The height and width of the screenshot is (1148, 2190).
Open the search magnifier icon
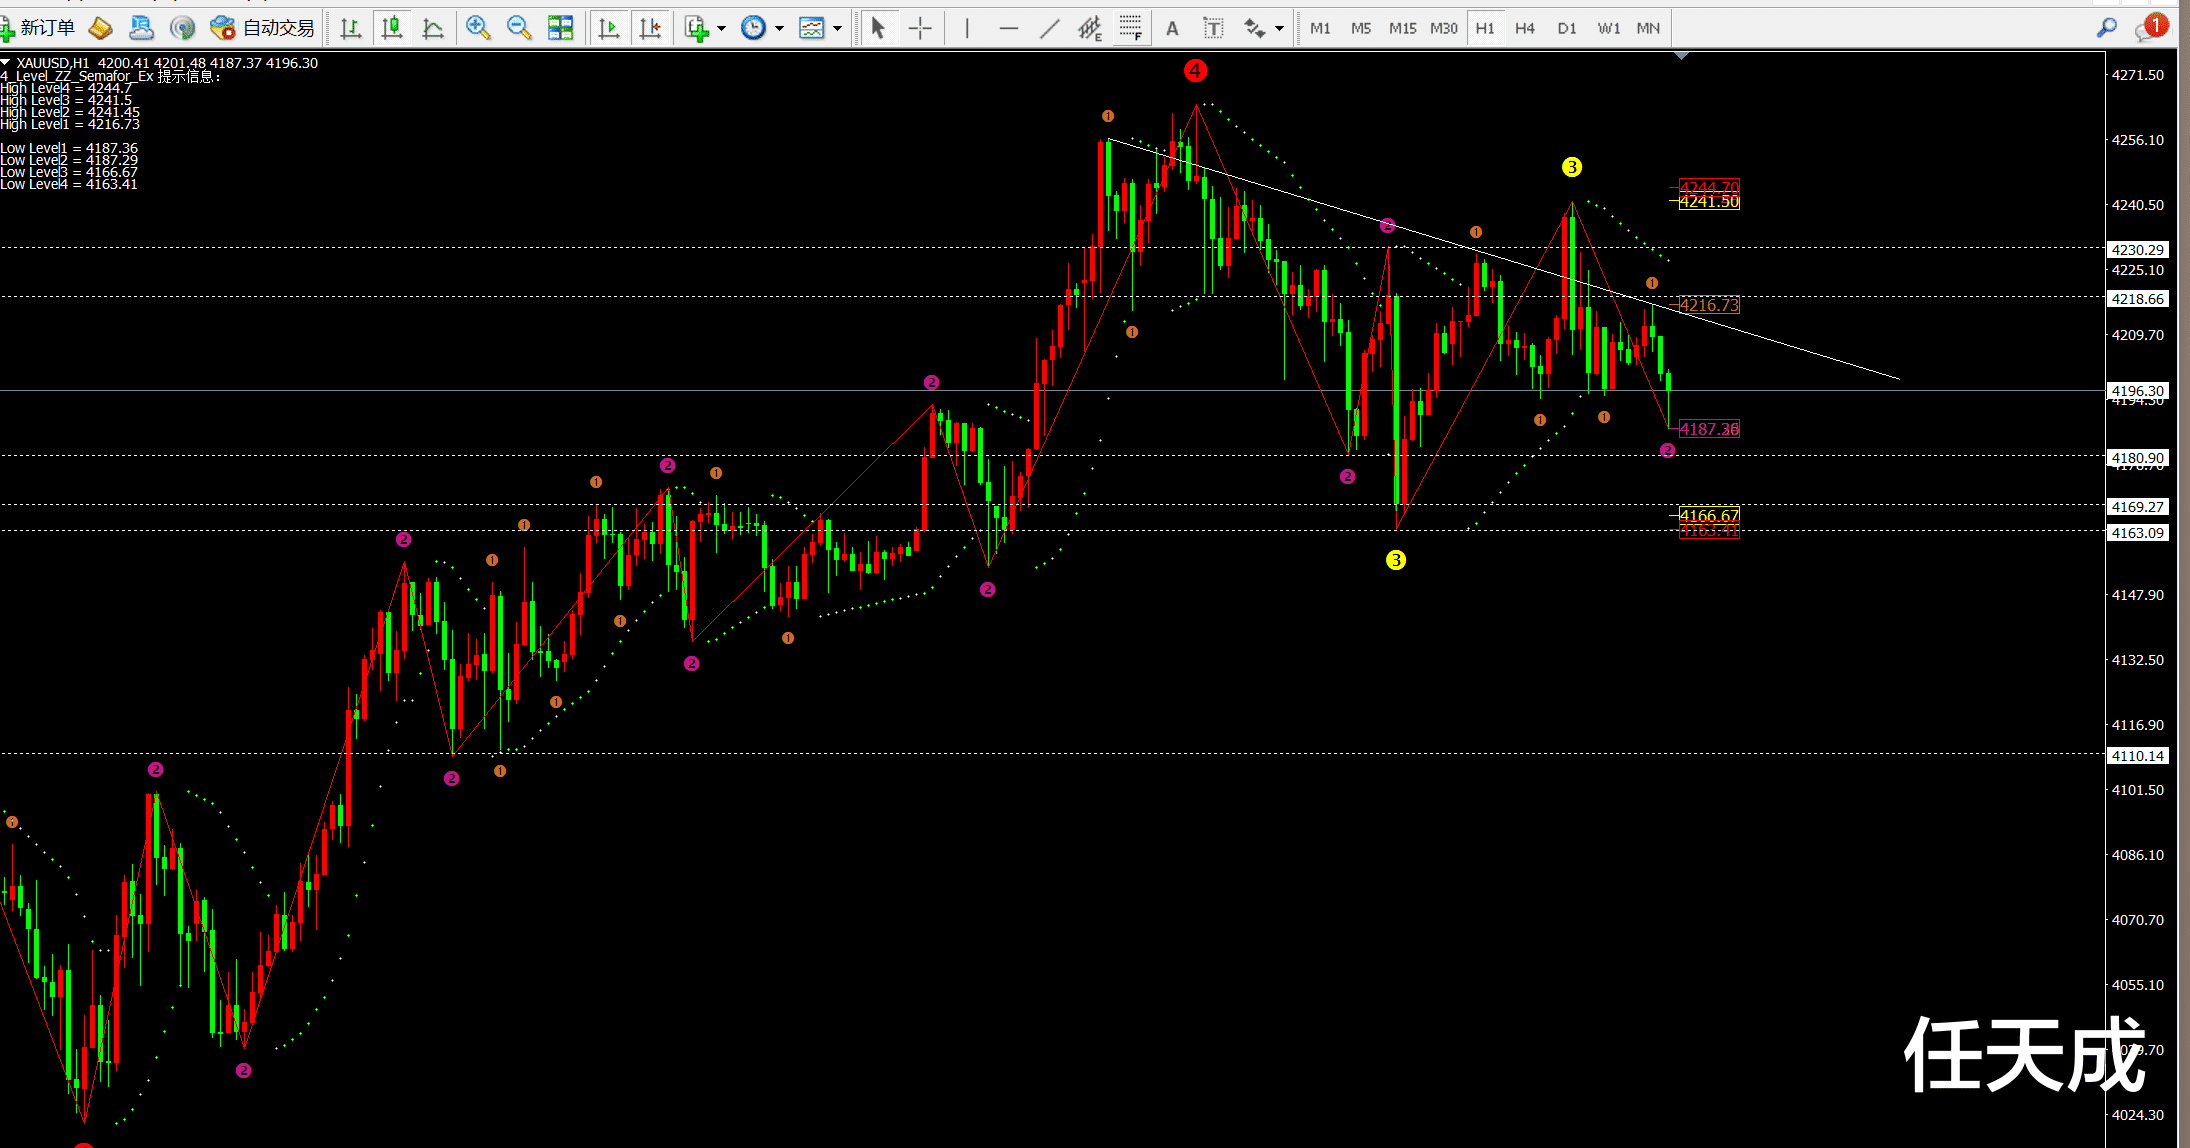click(x=2107, y=28)
